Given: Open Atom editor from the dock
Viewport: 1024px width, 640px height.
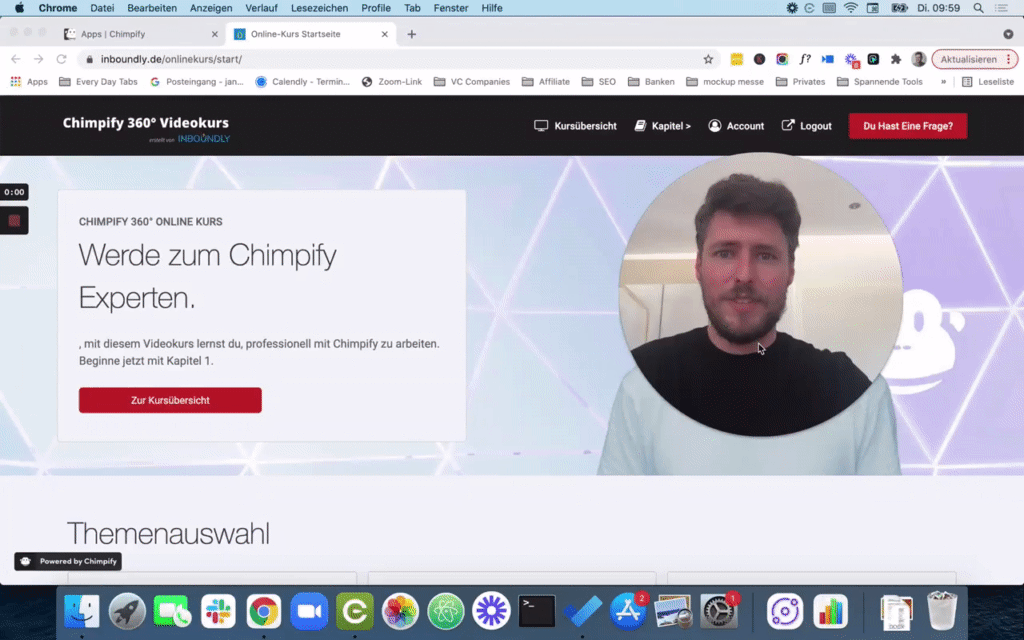Looking at the screenshot, I should [x=445, y=611].
